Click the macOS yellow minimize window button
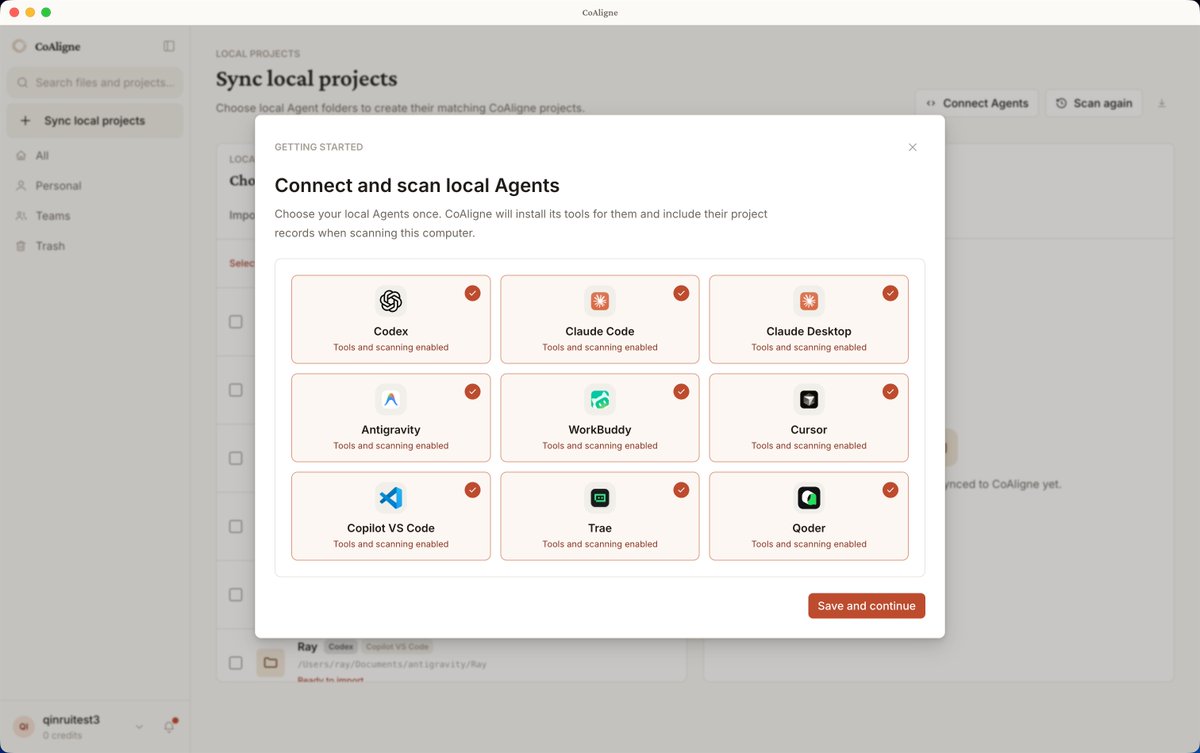 30,12
